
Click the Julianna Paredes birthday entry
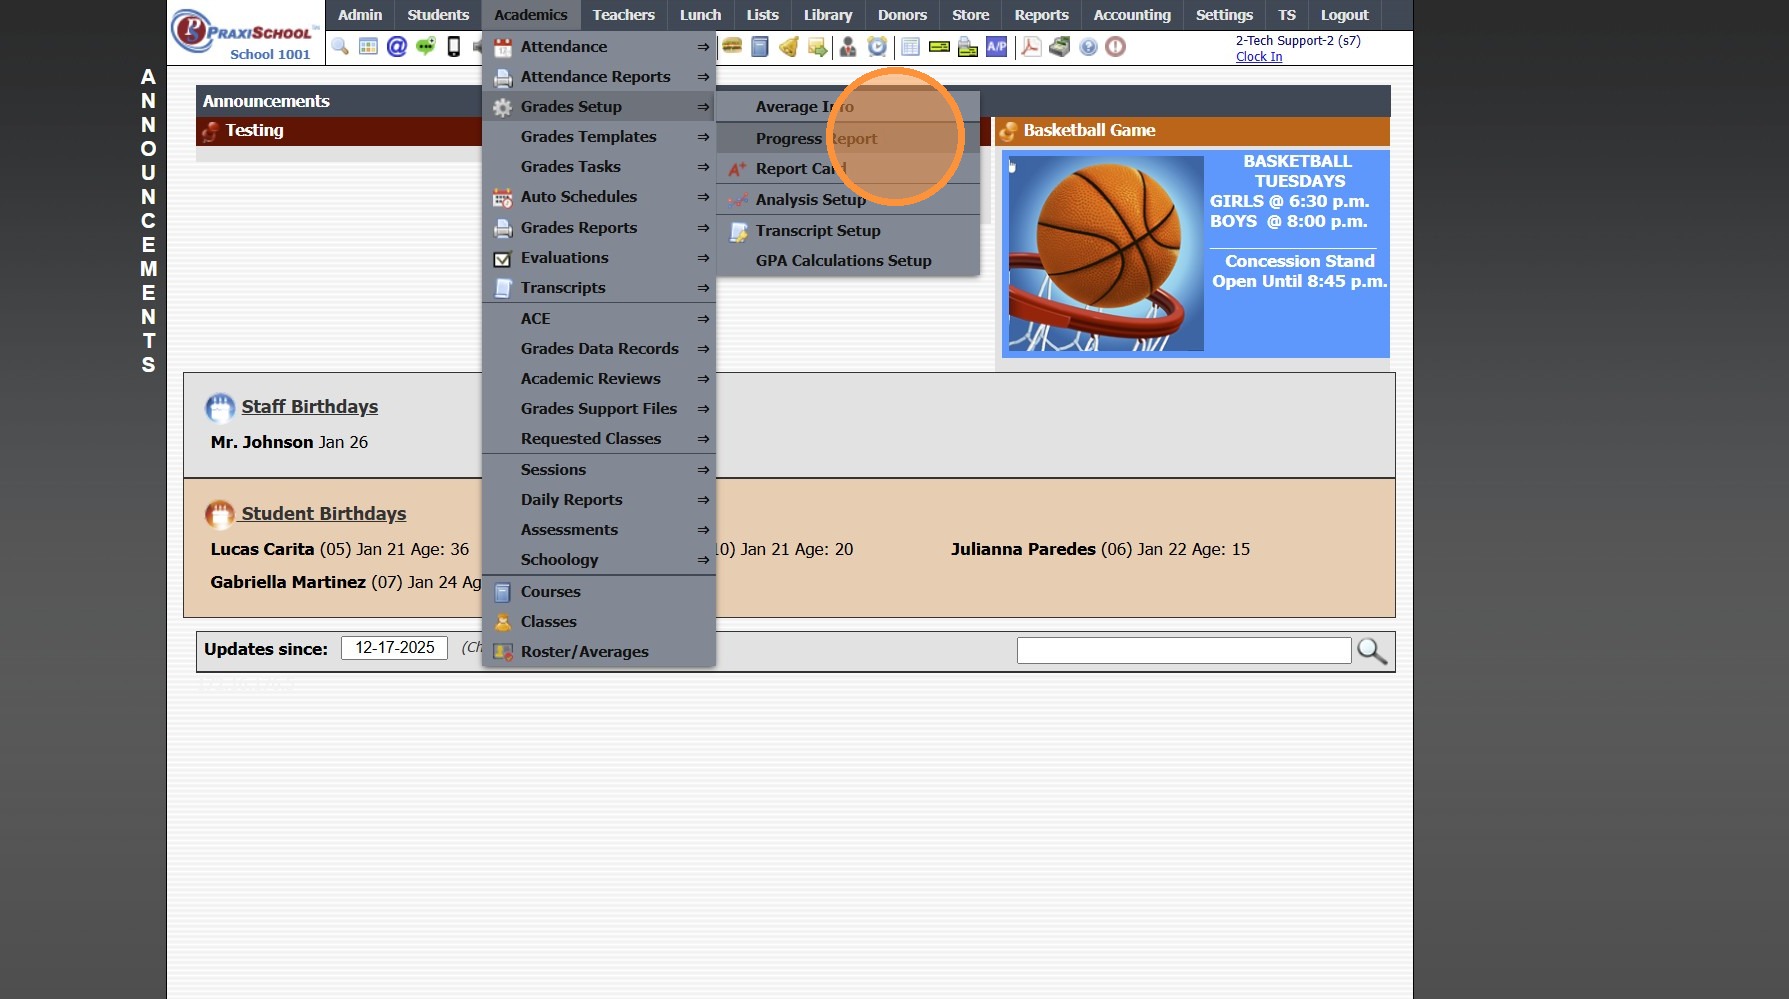click(x=1100, y=550)
